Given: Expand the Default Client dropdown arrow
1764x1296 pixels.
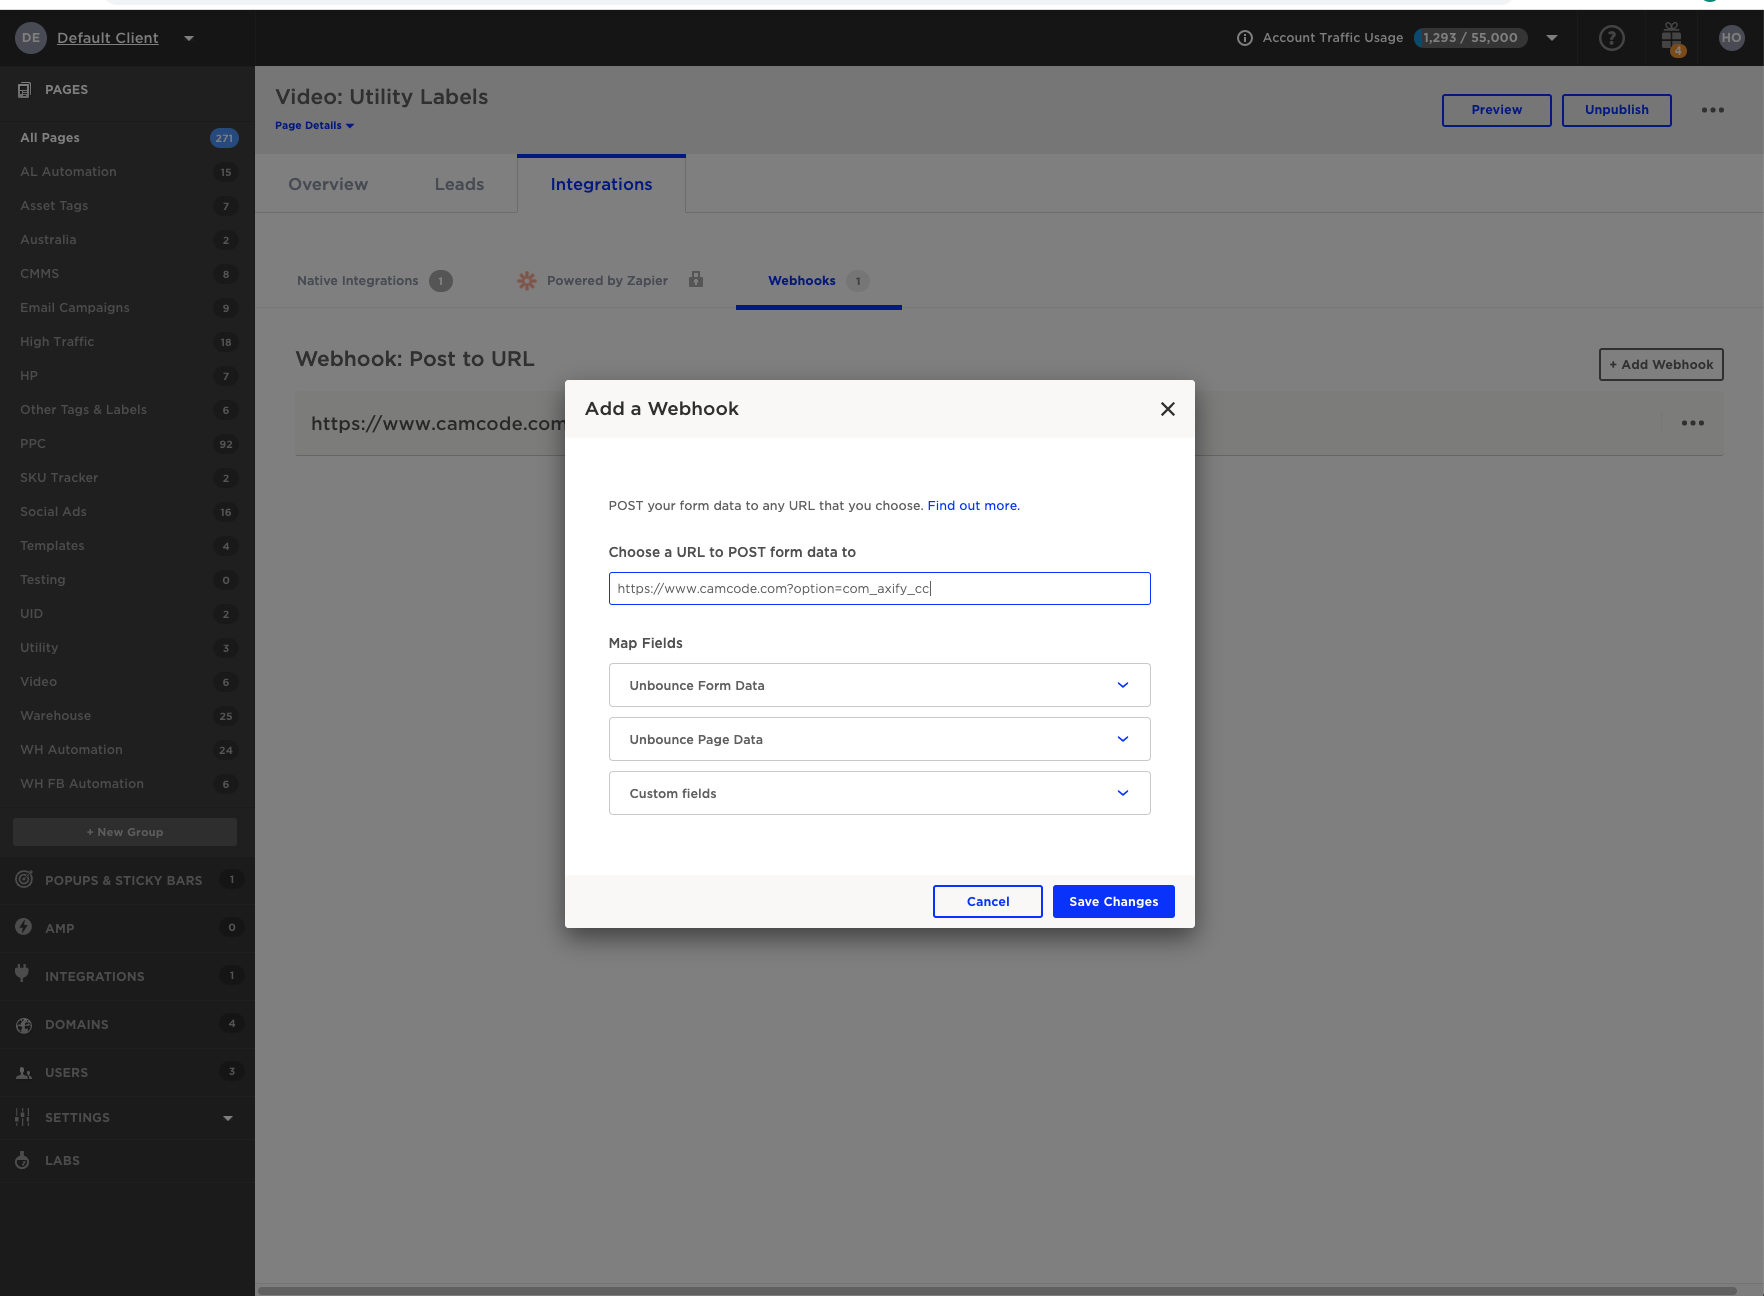Looking at the screenshot, I should [x=188, y=38].
